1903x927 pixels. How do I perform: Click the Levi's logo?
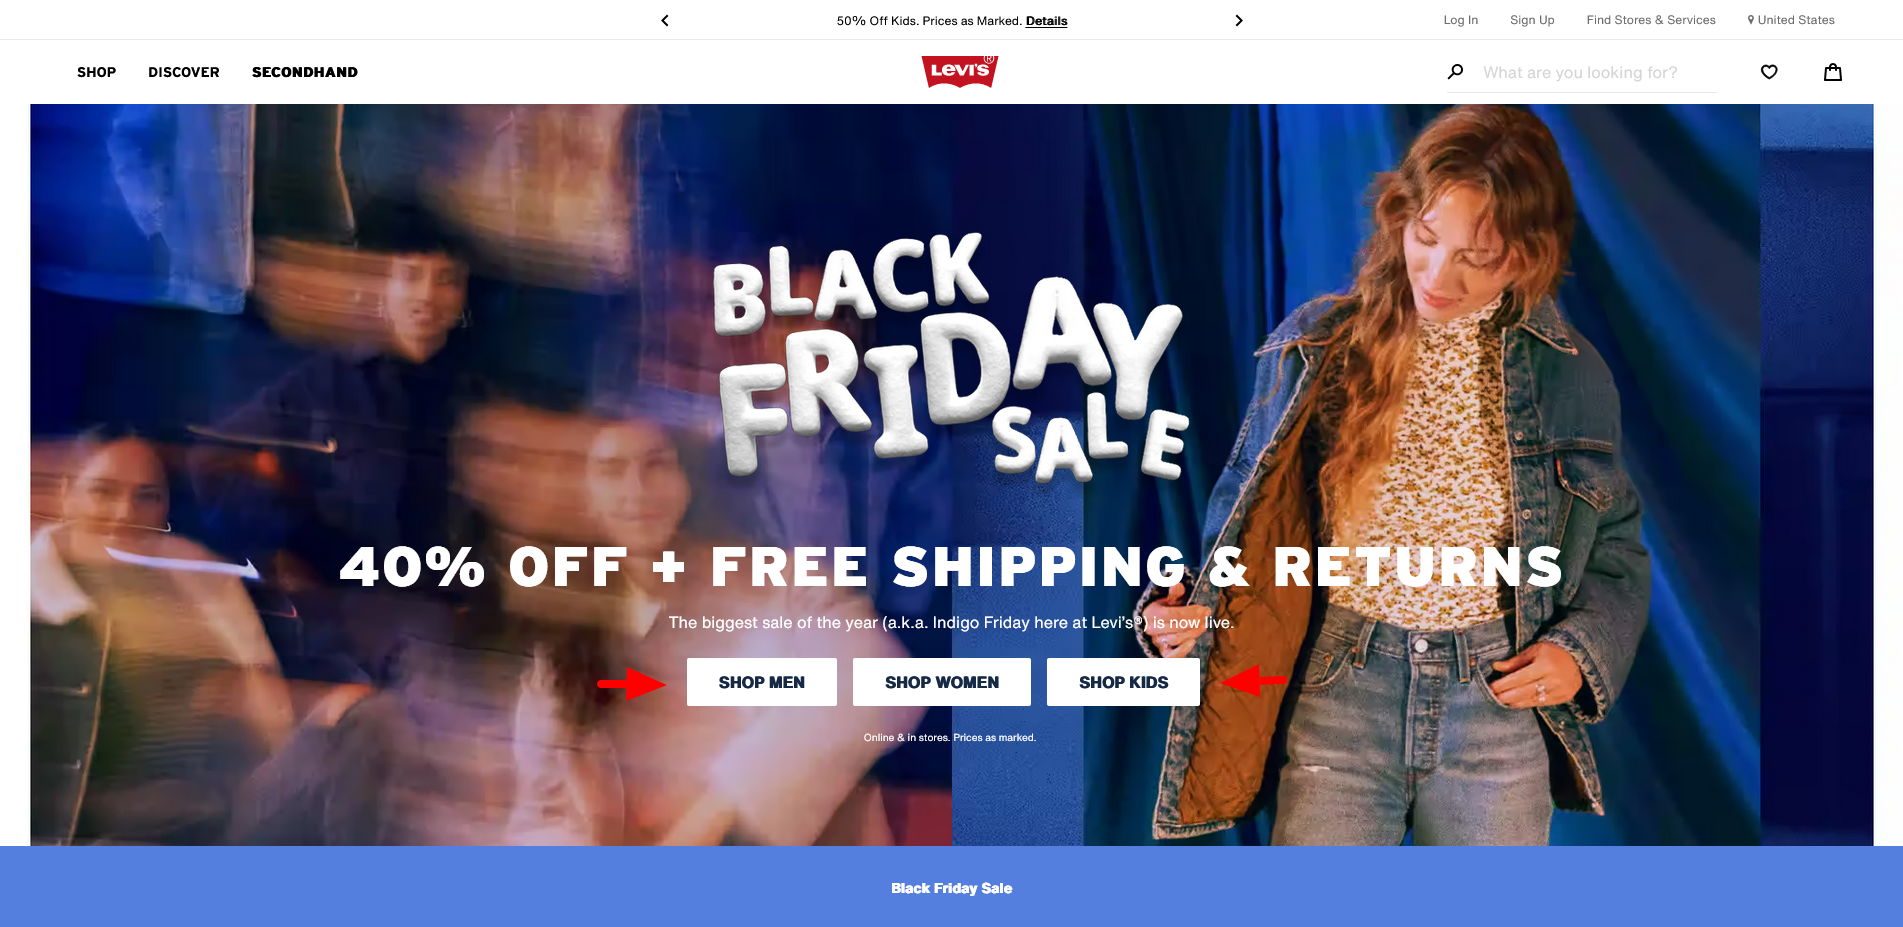(960, 71)
